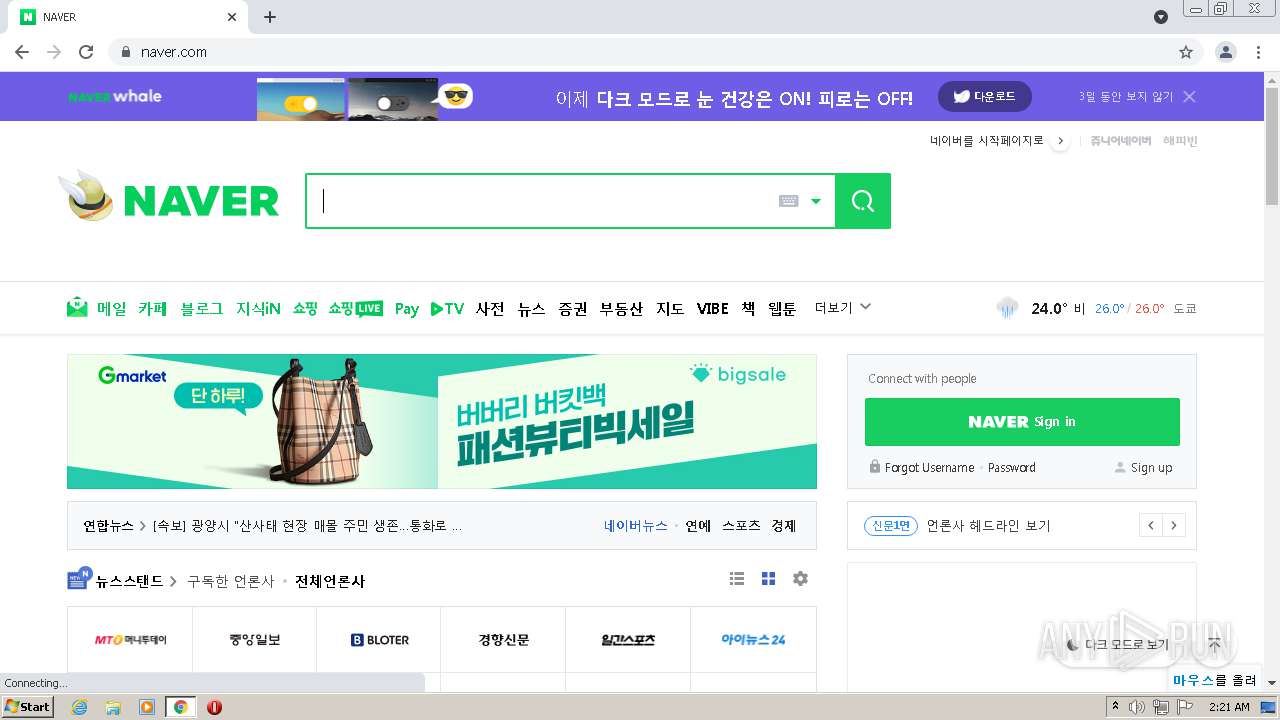This screenshot has width=1280, height=720.
Task: Bookmark this page with star icon
Action: point(1186,52)
